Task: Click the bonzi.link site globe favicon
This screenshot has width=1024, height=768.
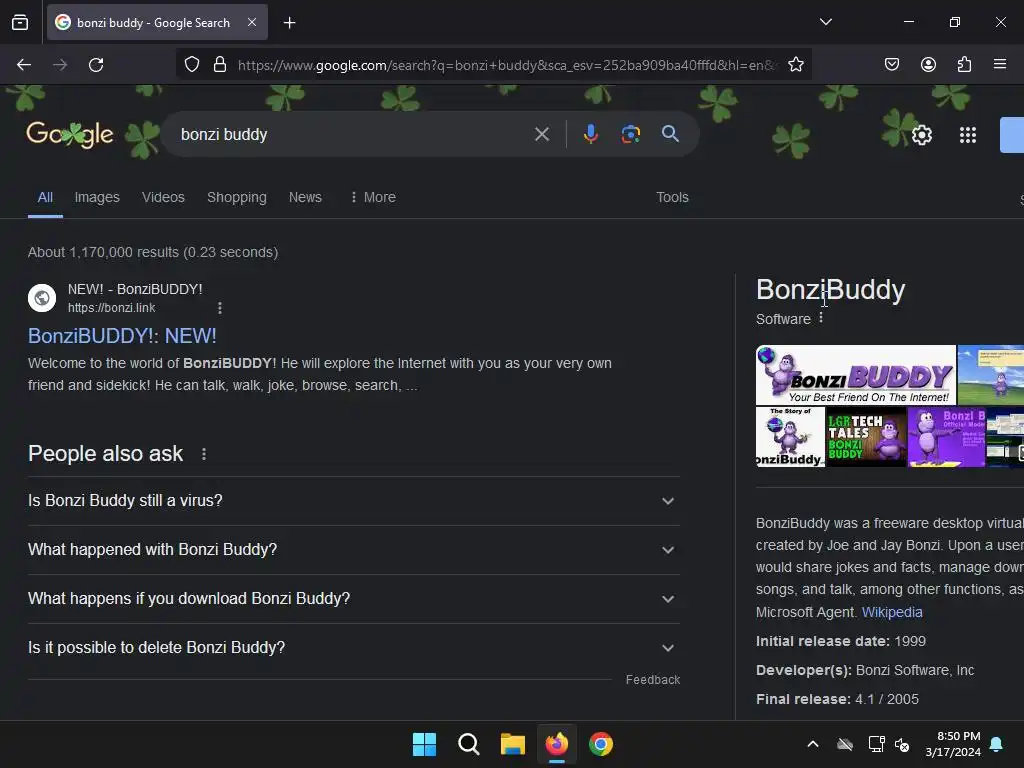Action: coord(42,298)
